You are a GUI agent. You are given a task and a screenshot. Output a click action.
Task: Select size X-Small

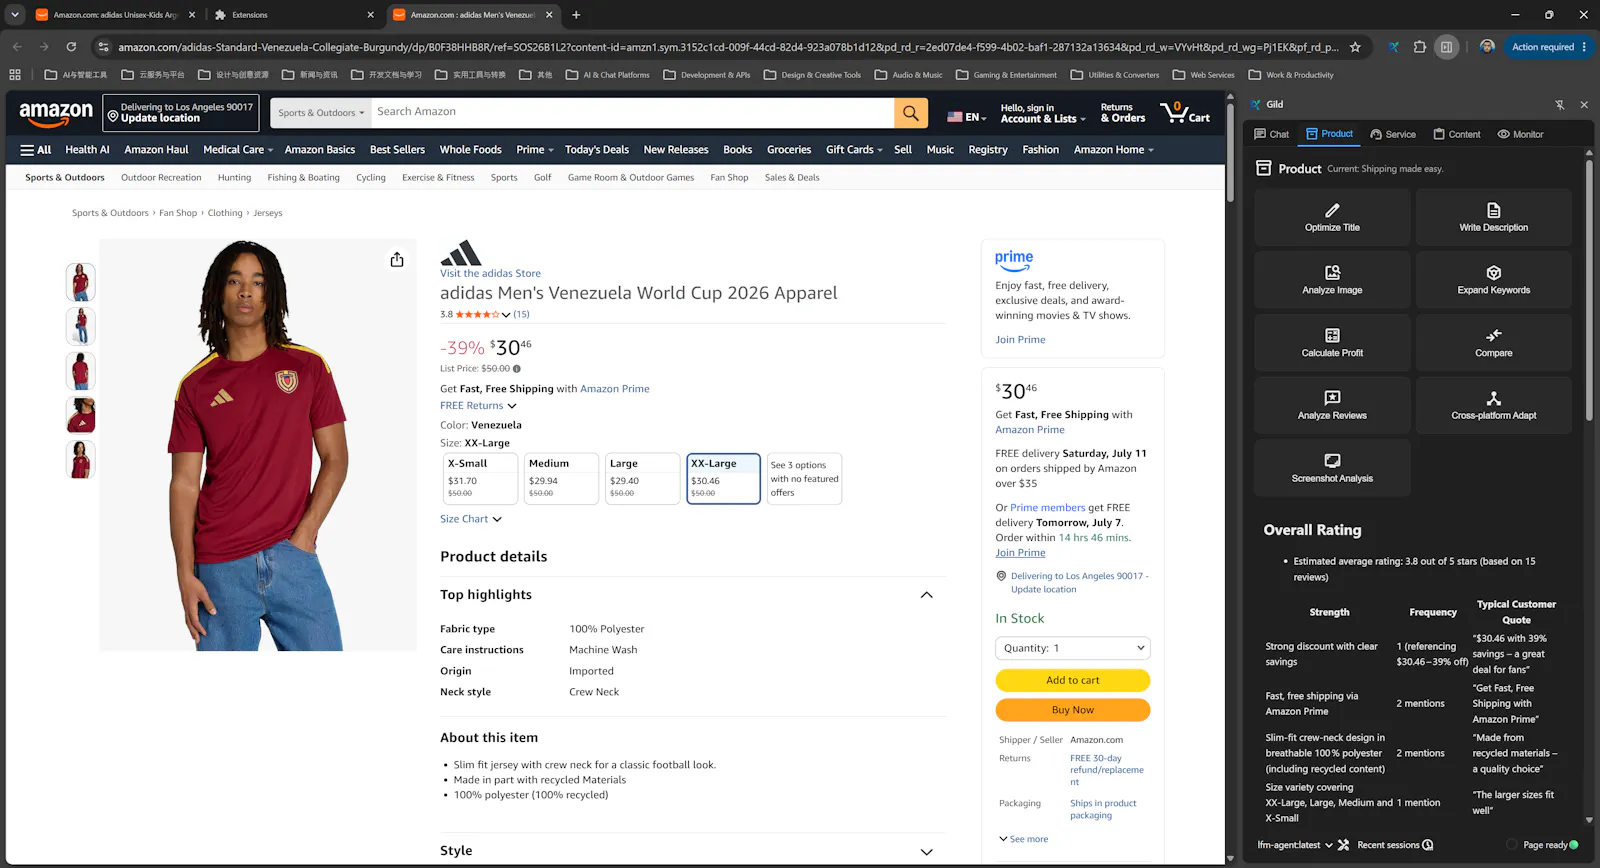coord(481,479)
